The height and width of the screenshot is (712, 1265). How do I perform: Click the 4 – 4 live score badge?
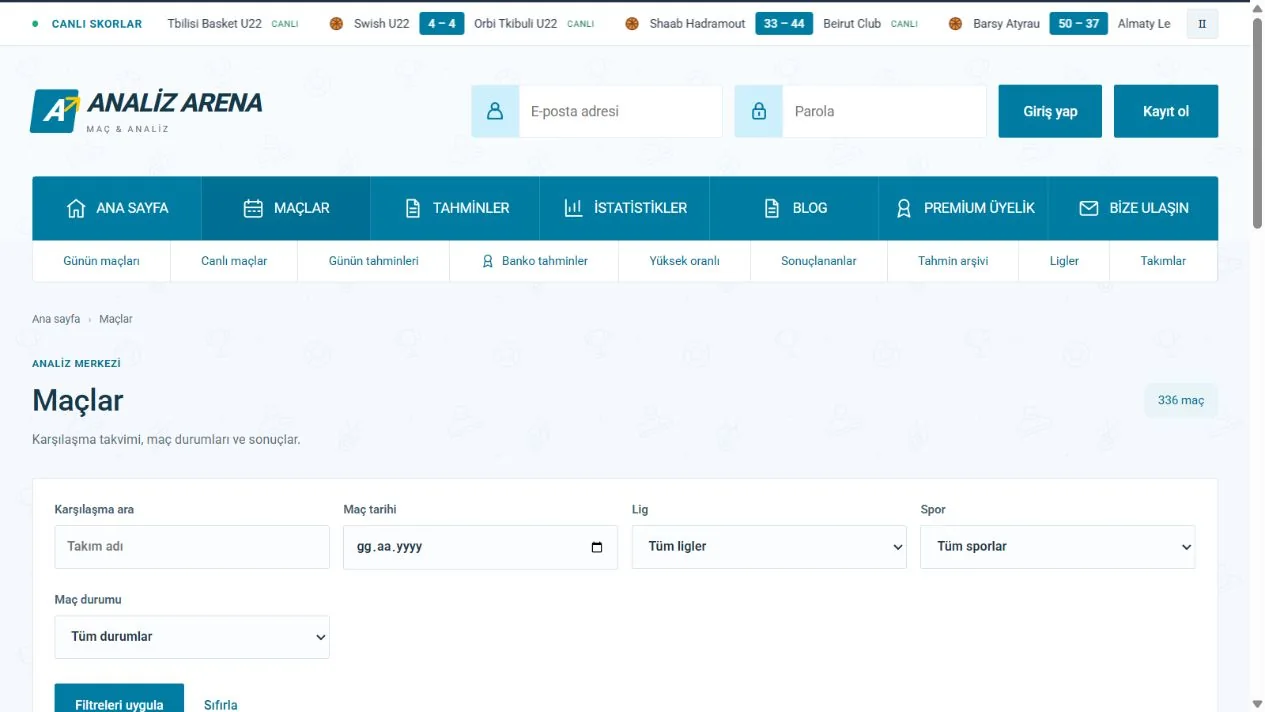[442, 24]
